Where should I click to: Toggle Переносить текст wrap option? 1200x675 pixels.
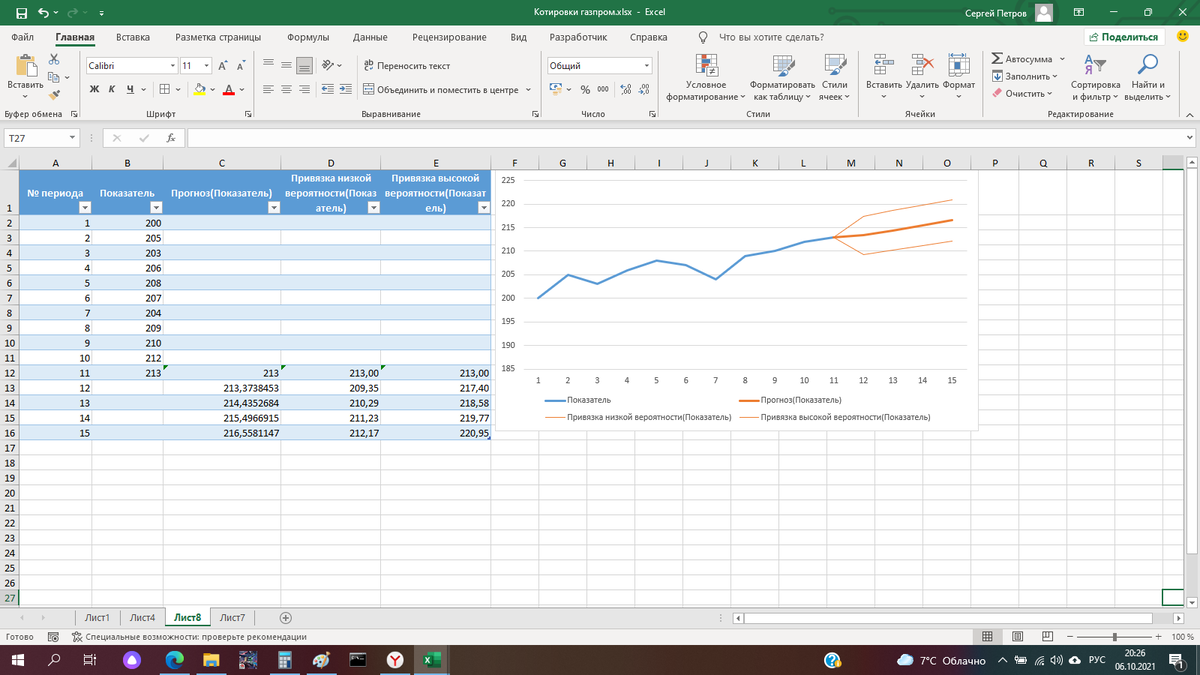click(x=406, y=65)
